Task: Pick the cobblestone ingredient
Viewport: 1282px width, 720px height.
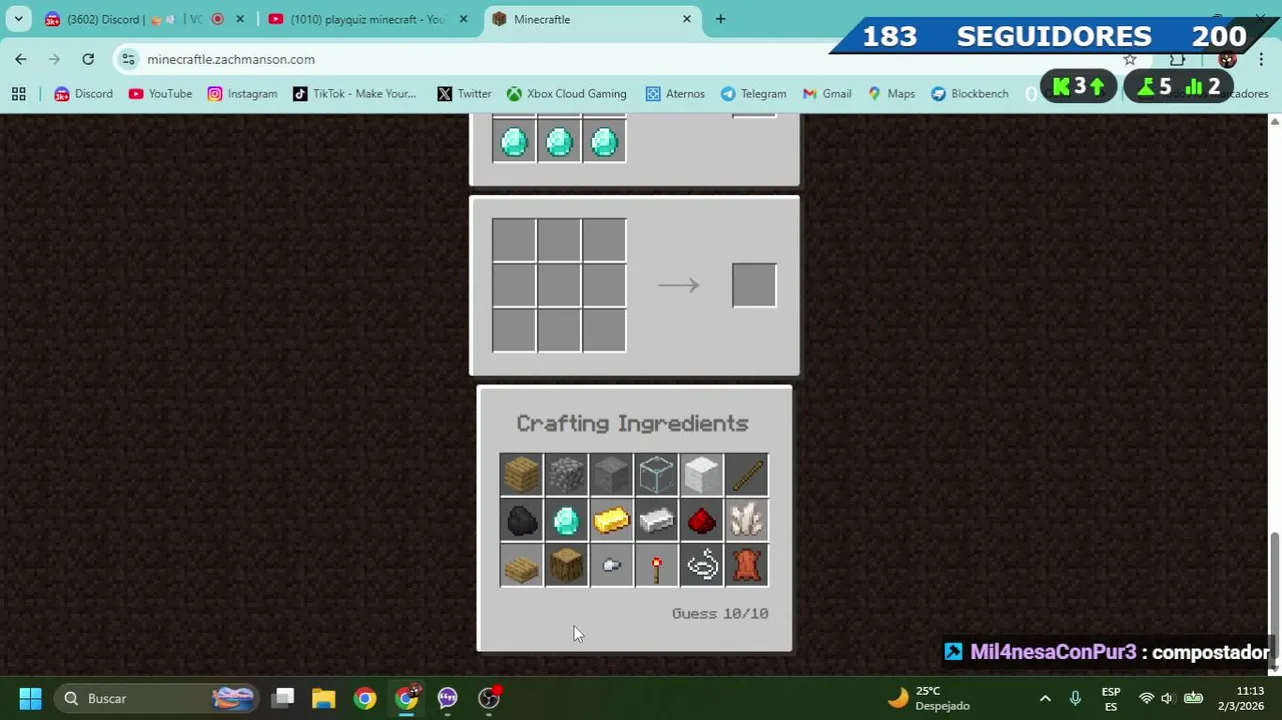Action: (566, 475)
